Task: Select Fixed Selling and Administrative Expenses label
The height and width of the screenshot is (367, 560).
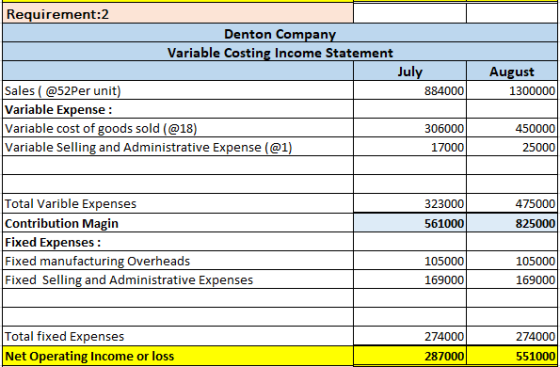Action: [x=129, y=280]
